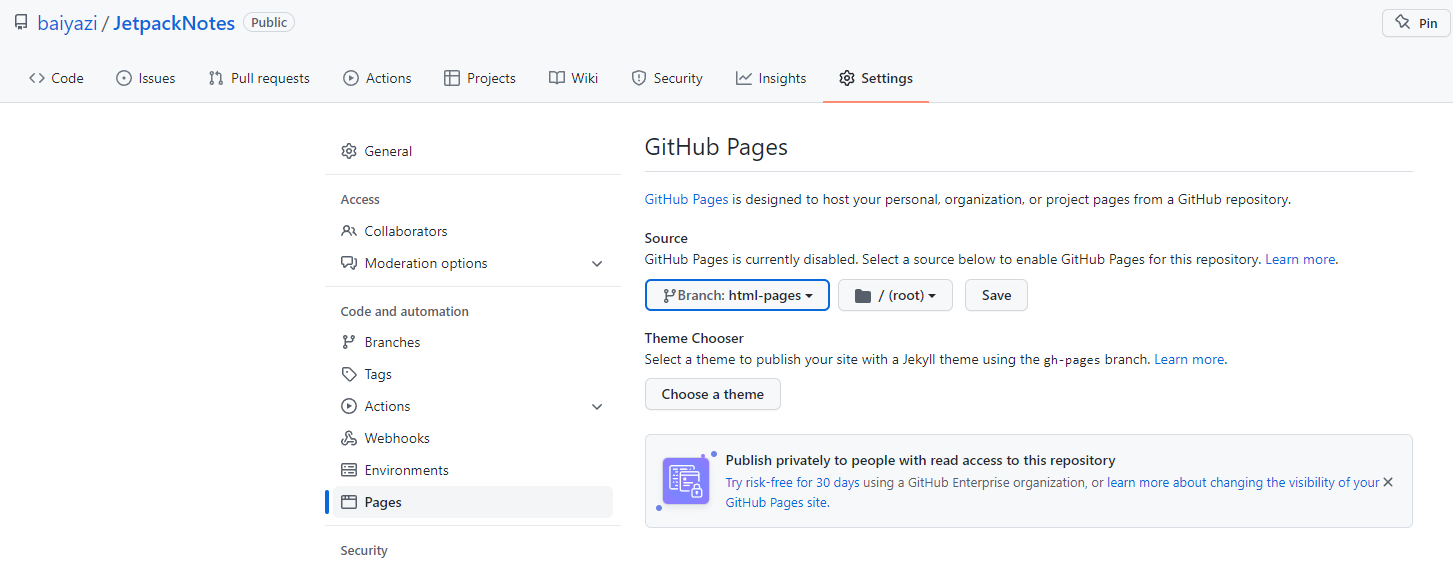This screenshot has height=565, width=1453.
Task: Switch to the Code tab
Action: click(56, 78)
